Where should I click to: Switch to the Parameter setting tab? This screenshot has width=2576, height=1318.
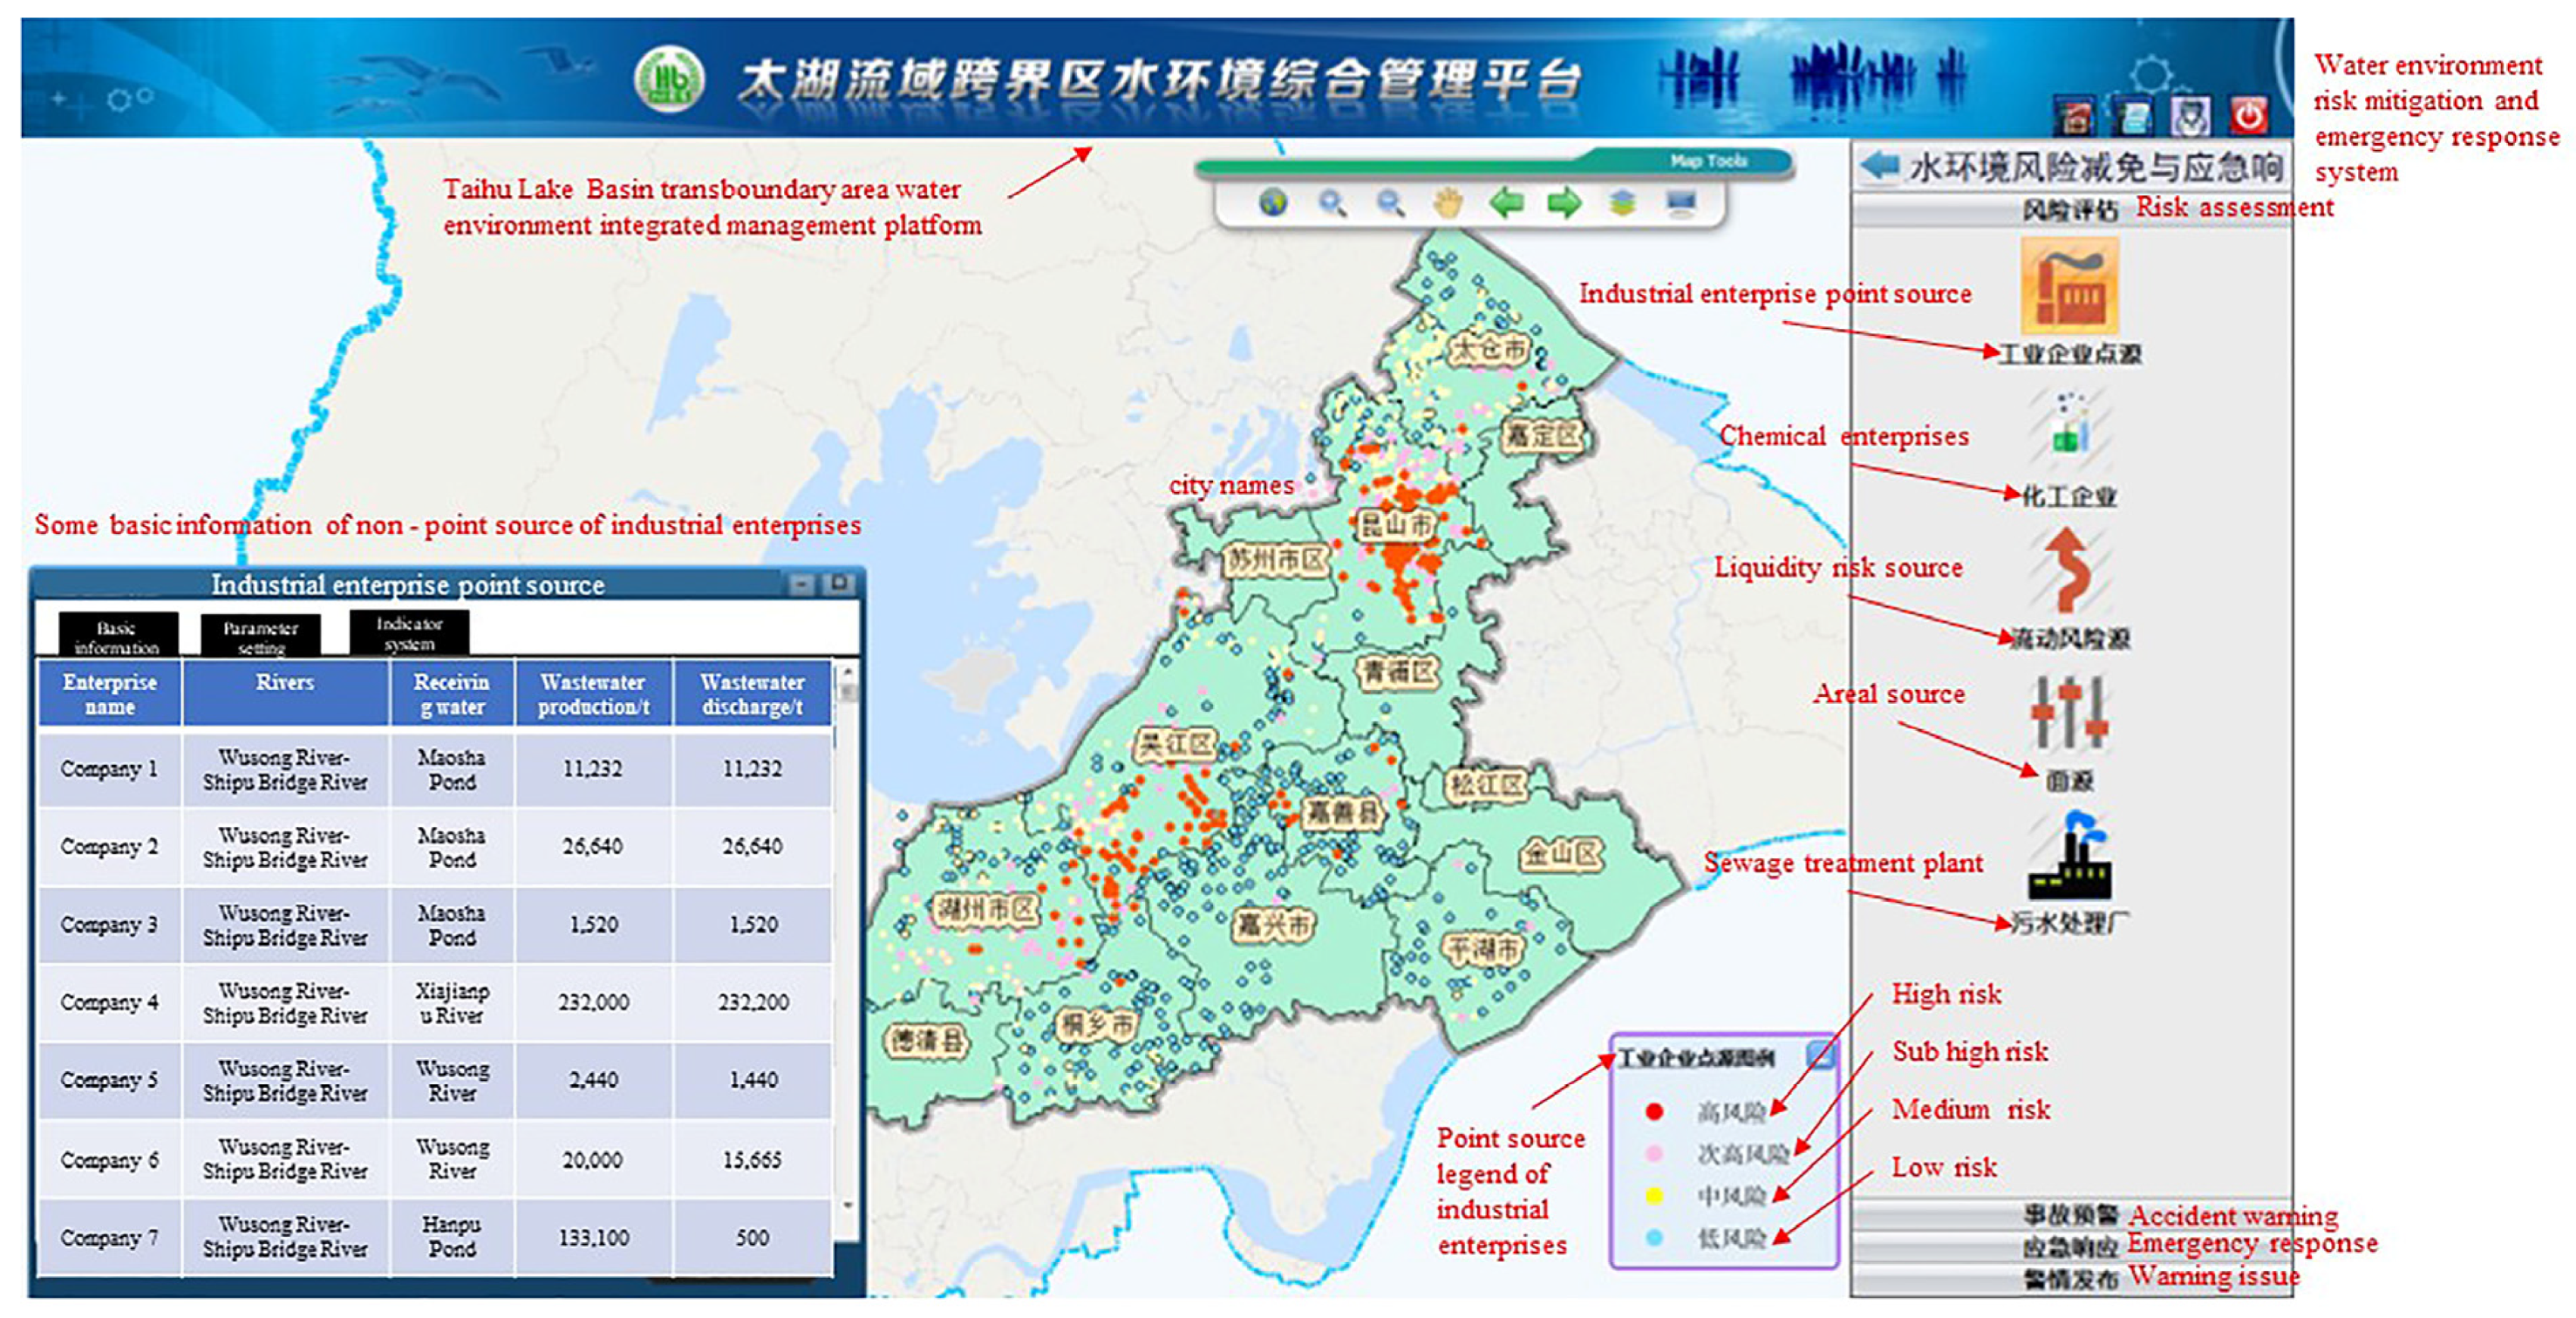click(x=260, y=636)
